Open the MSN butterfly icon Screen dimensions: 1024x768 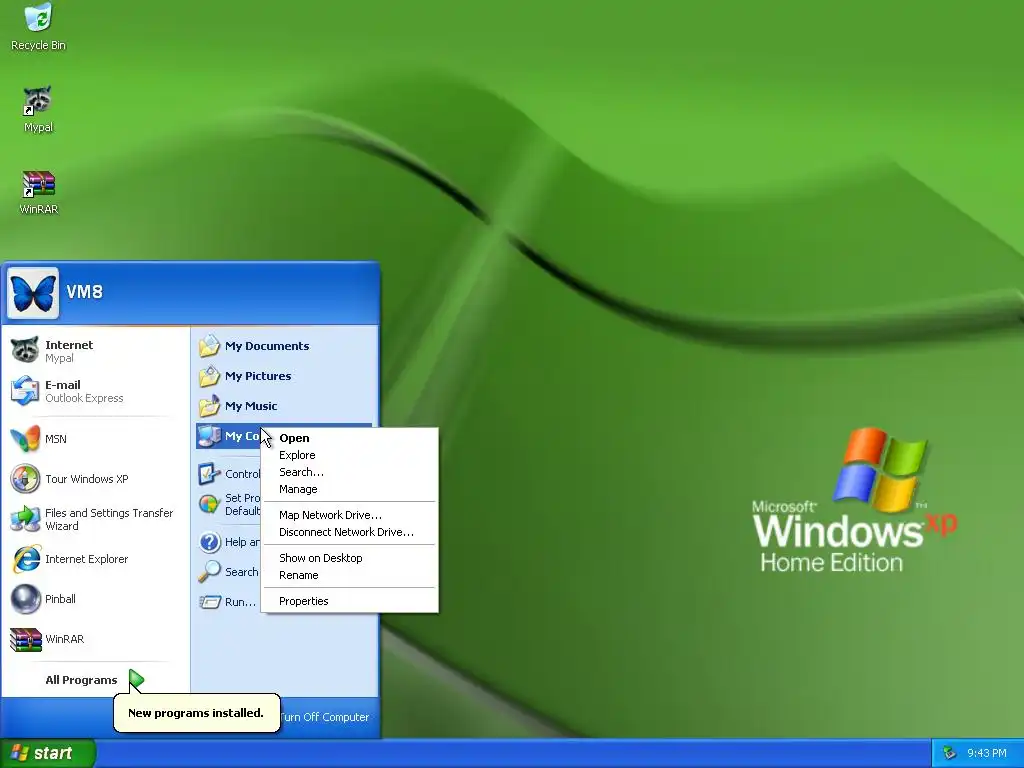[25, 439]
